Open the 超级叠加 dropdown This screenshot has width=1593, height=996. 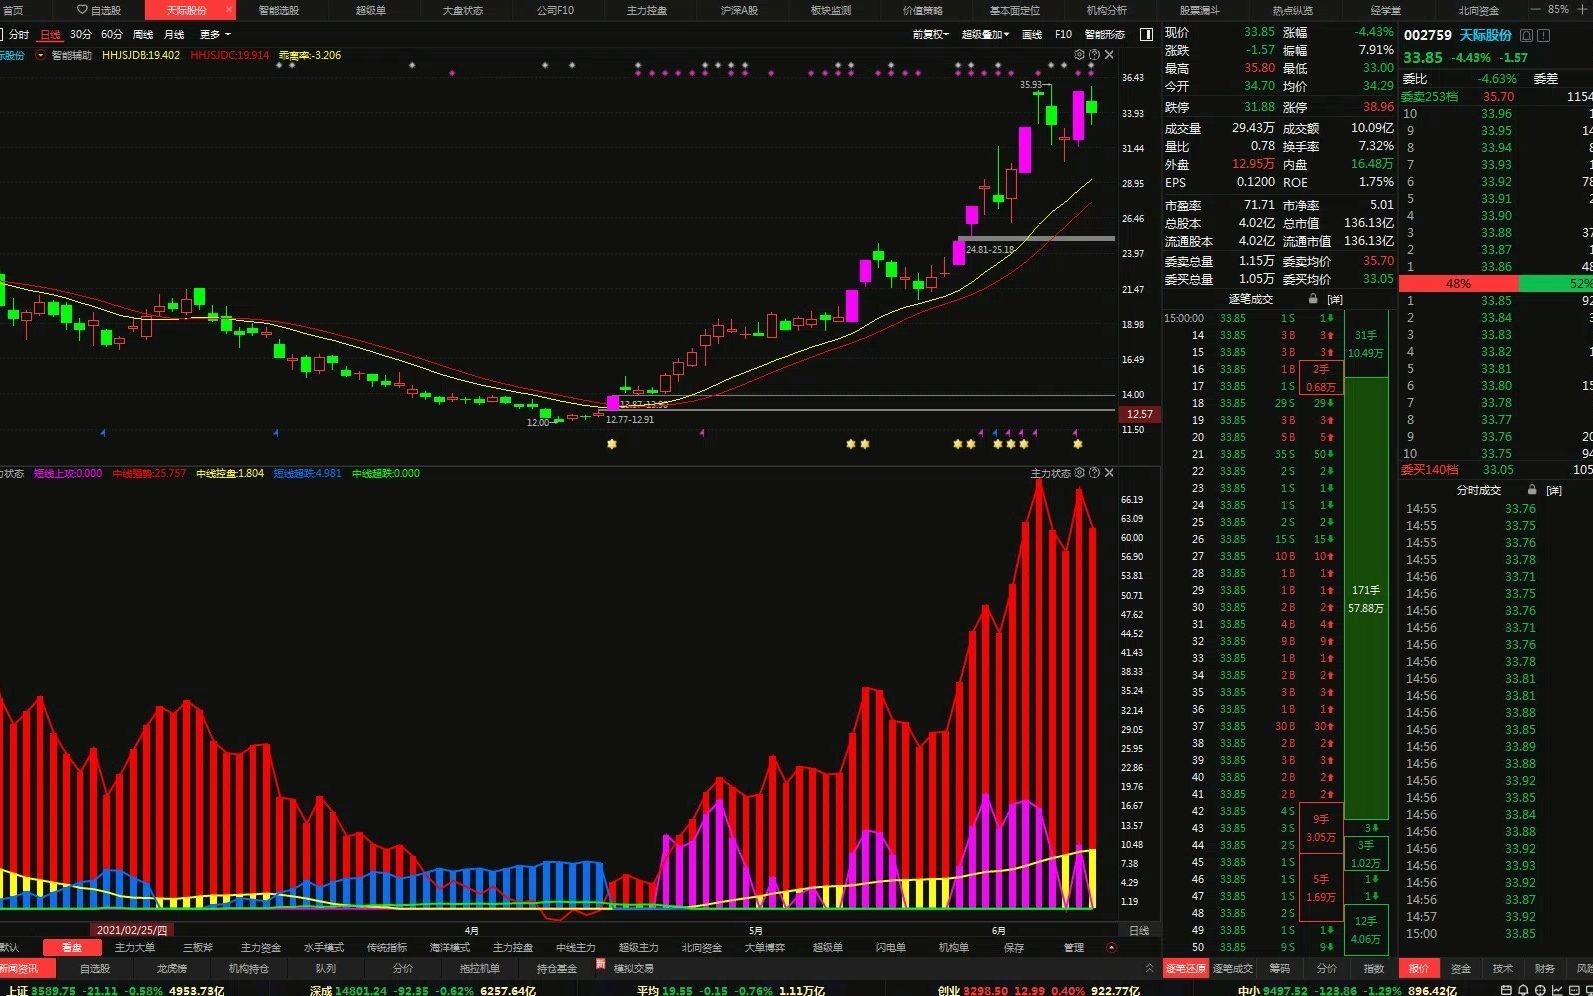[985, 34]
